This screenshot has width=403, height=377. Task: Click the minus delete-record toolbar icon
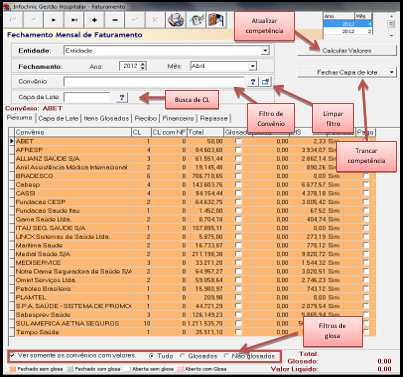115,20
